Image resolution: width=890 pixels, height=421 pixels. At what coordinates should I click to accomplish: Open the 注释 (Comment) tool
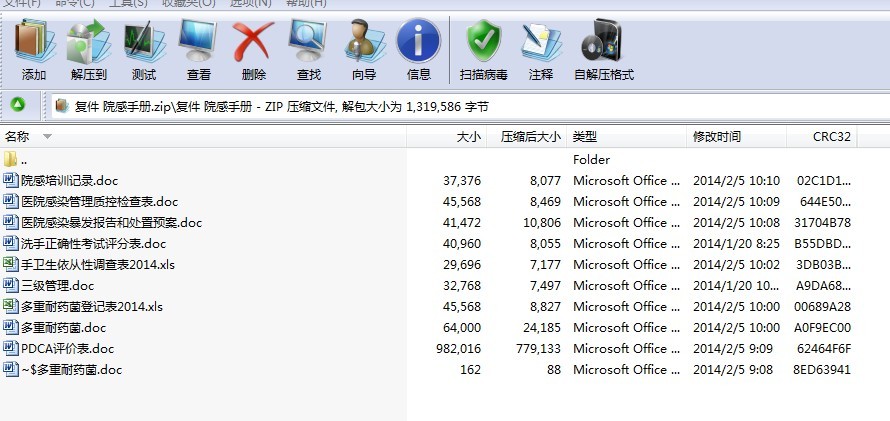coord(541,50)
